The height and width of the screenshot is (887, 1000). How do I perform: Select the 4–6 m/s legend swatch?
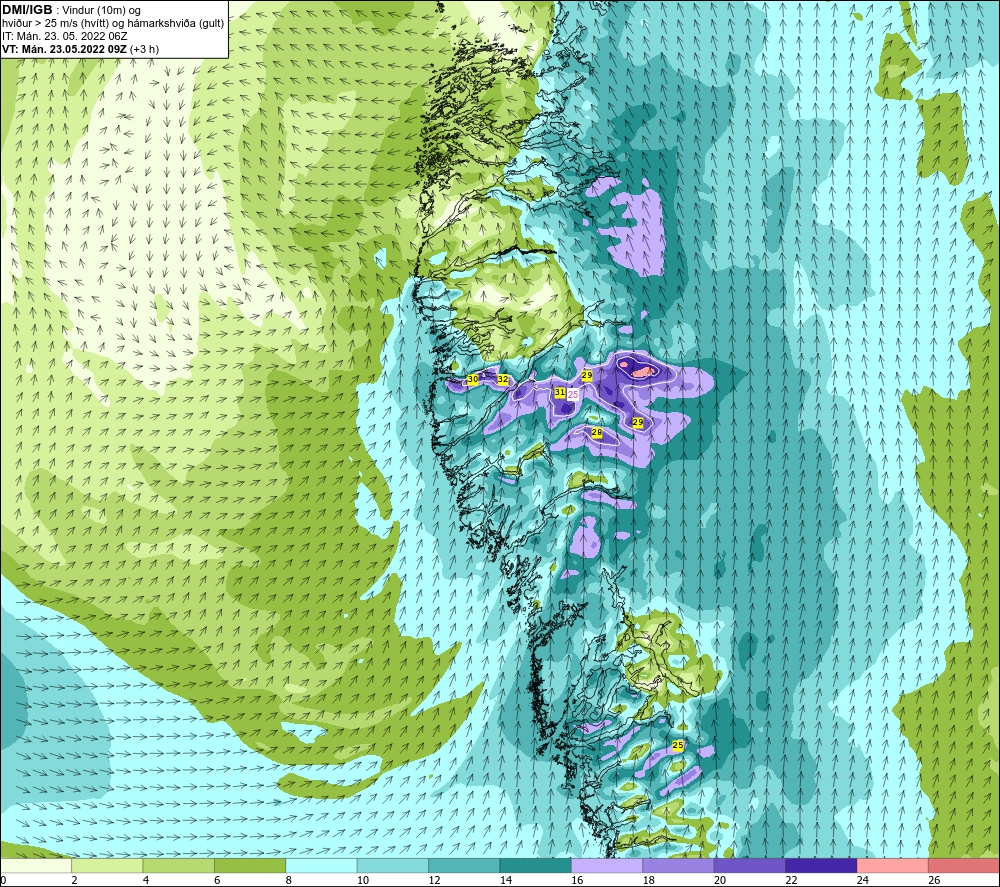point(179,865)
